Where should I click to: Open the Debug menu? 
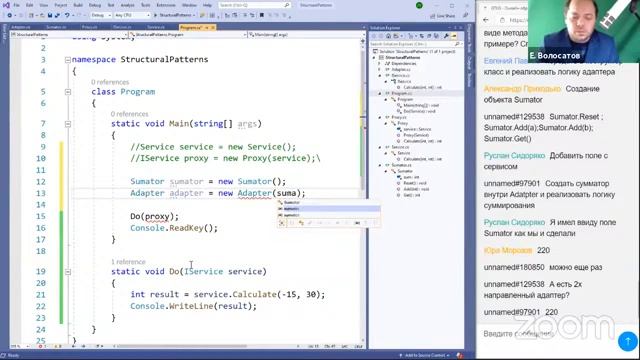[x=95, y=5]
